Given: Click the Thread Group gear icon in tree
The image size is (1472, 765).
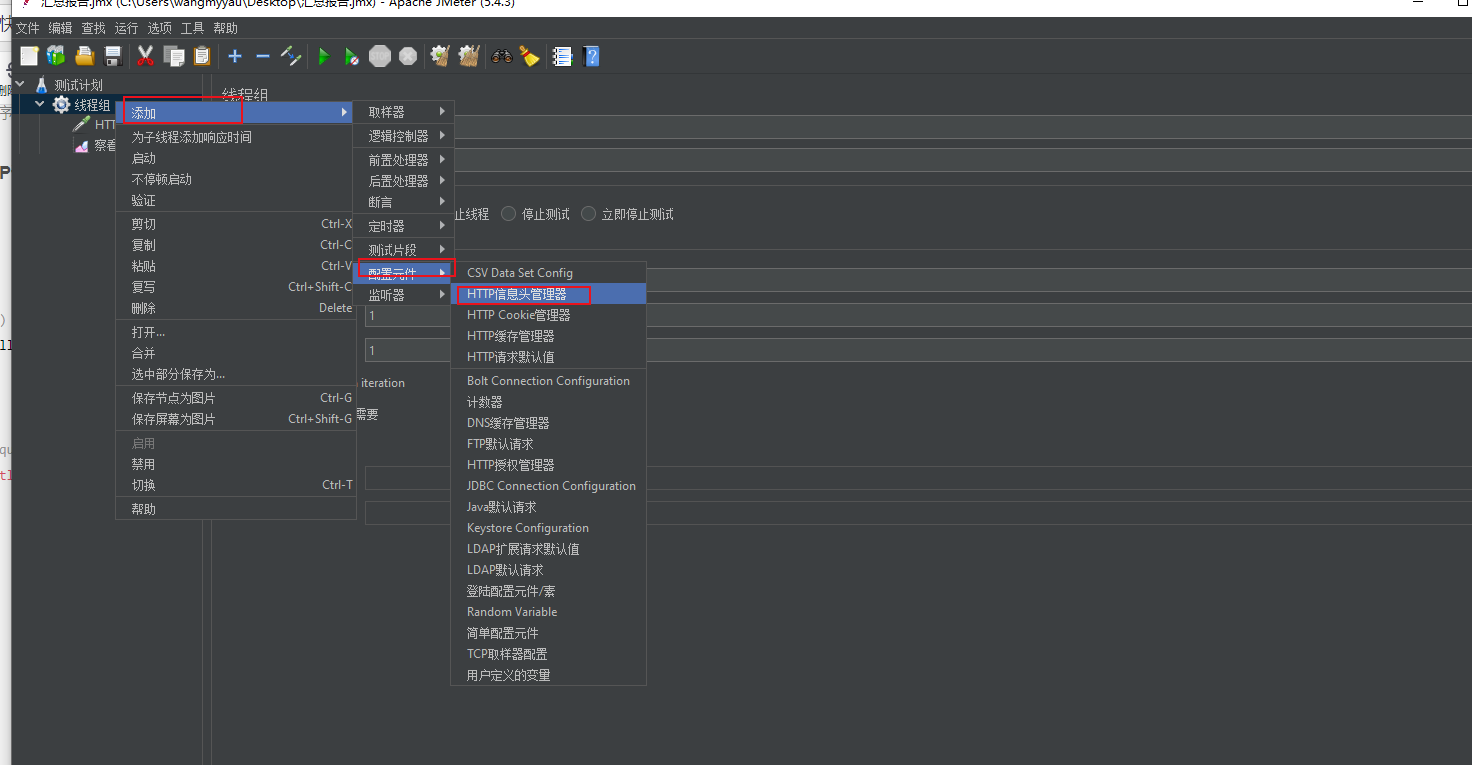Looking at the screenshot, I should (x=61, y=105).
